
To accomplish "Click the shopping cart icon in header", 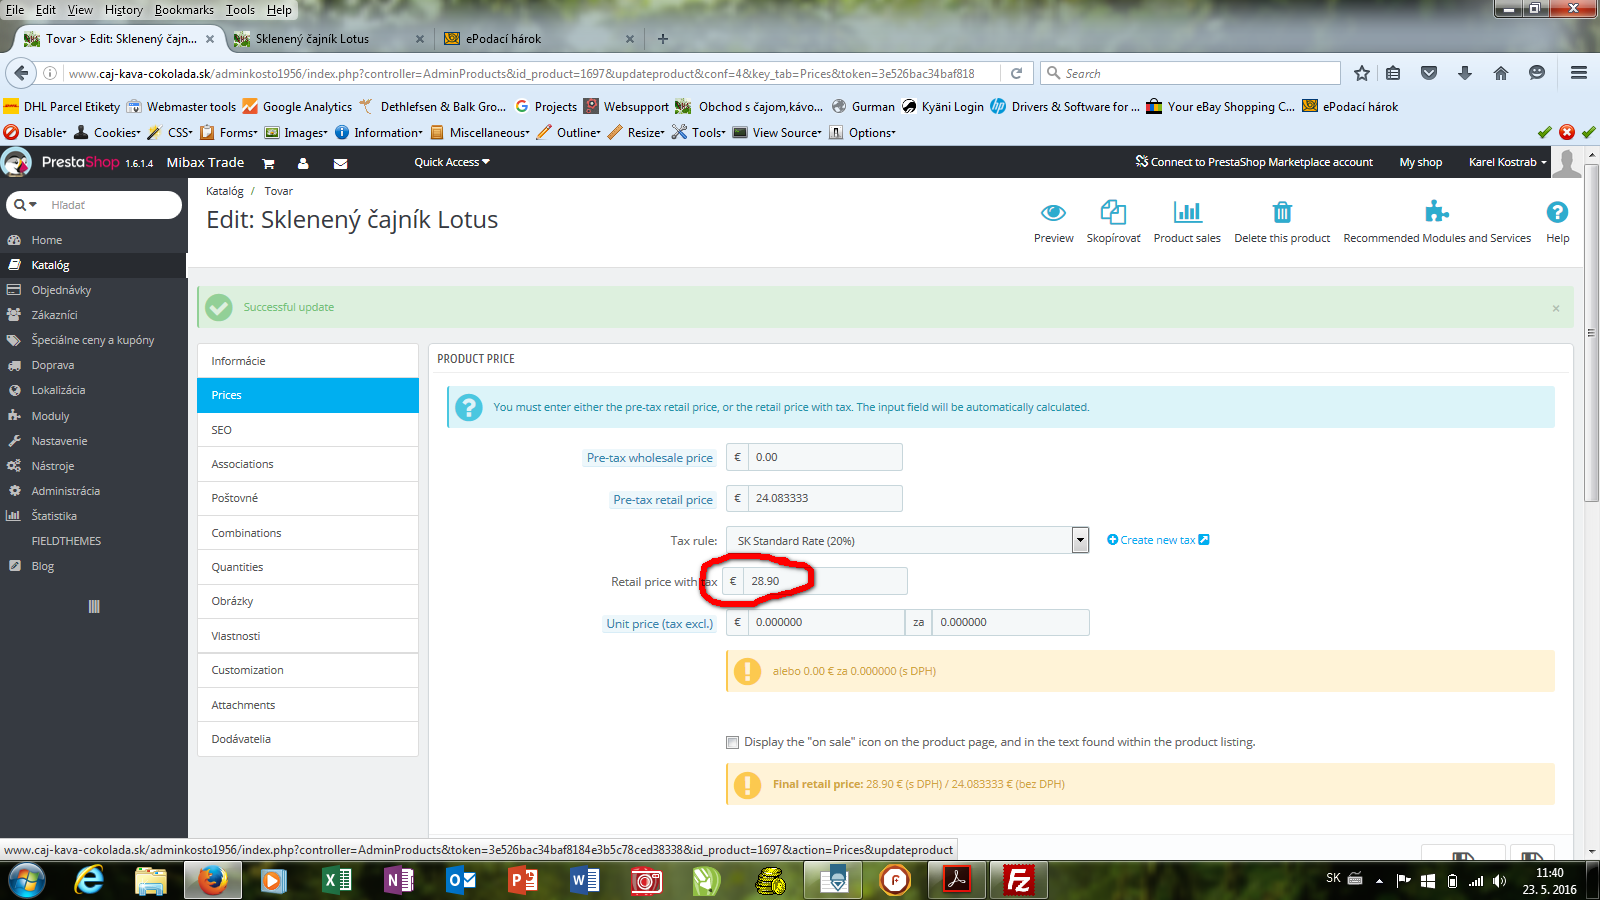I will point(268,163).
